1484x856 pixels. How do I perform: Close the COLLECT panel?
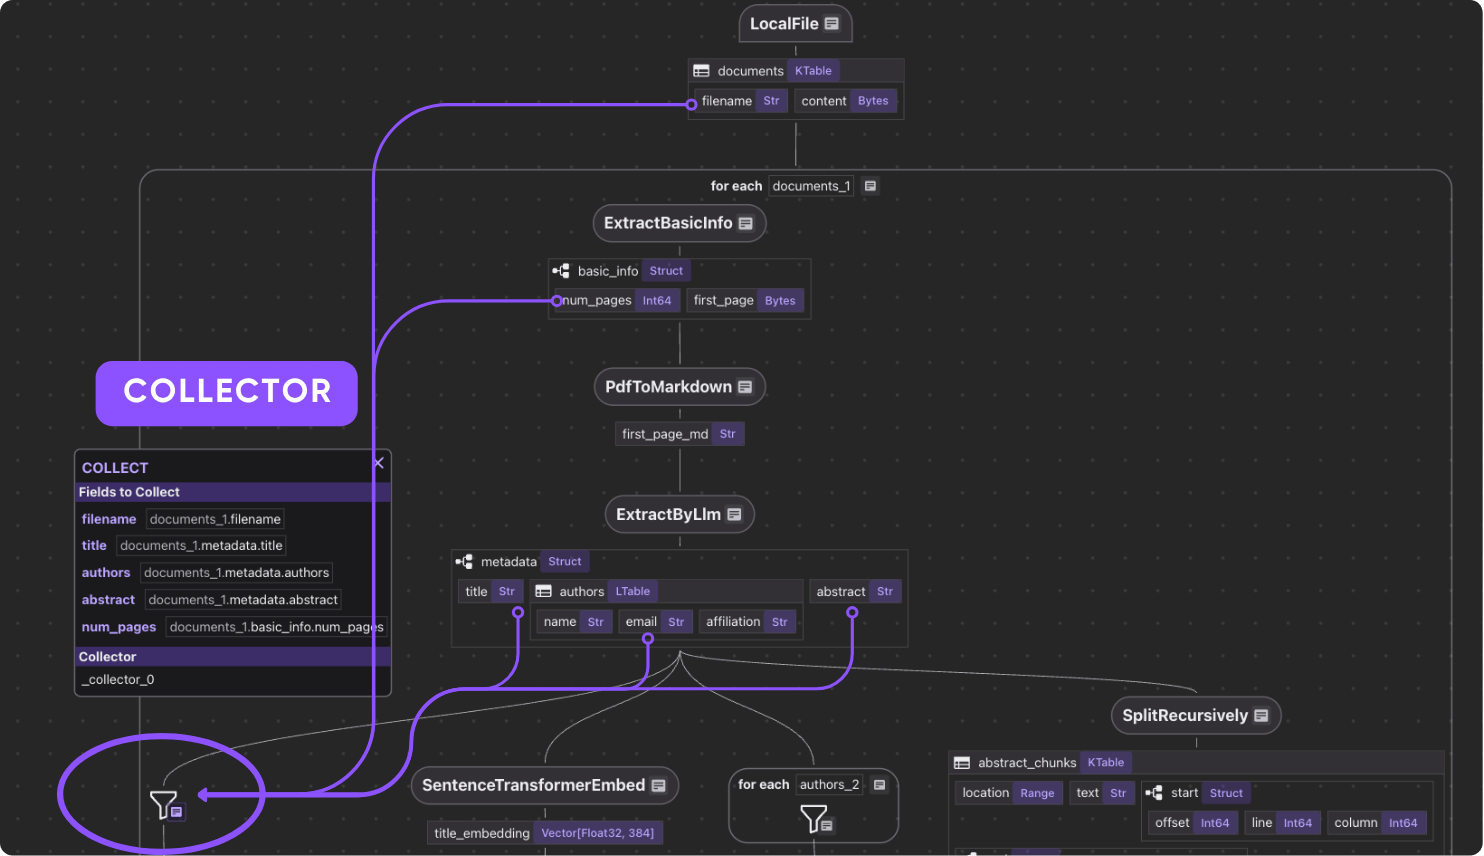point(379,463)
